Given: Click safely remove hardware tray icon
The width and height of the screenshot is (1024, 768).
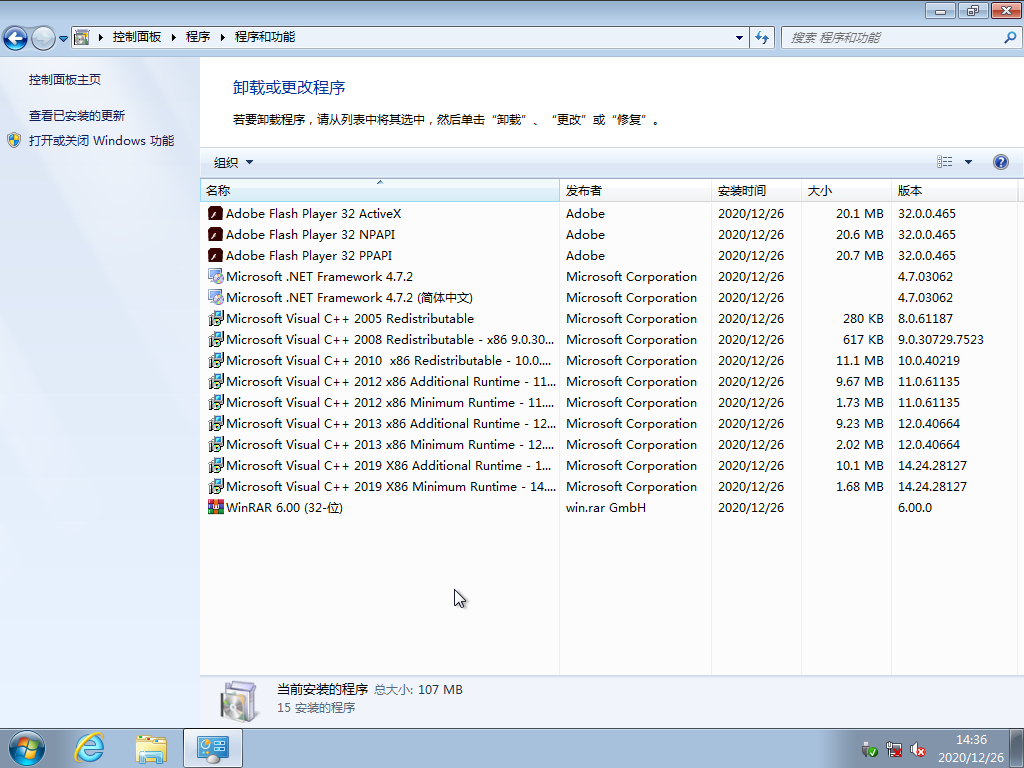Looking at the screenshot, I should pyautogui.click(x=869, y=749).
